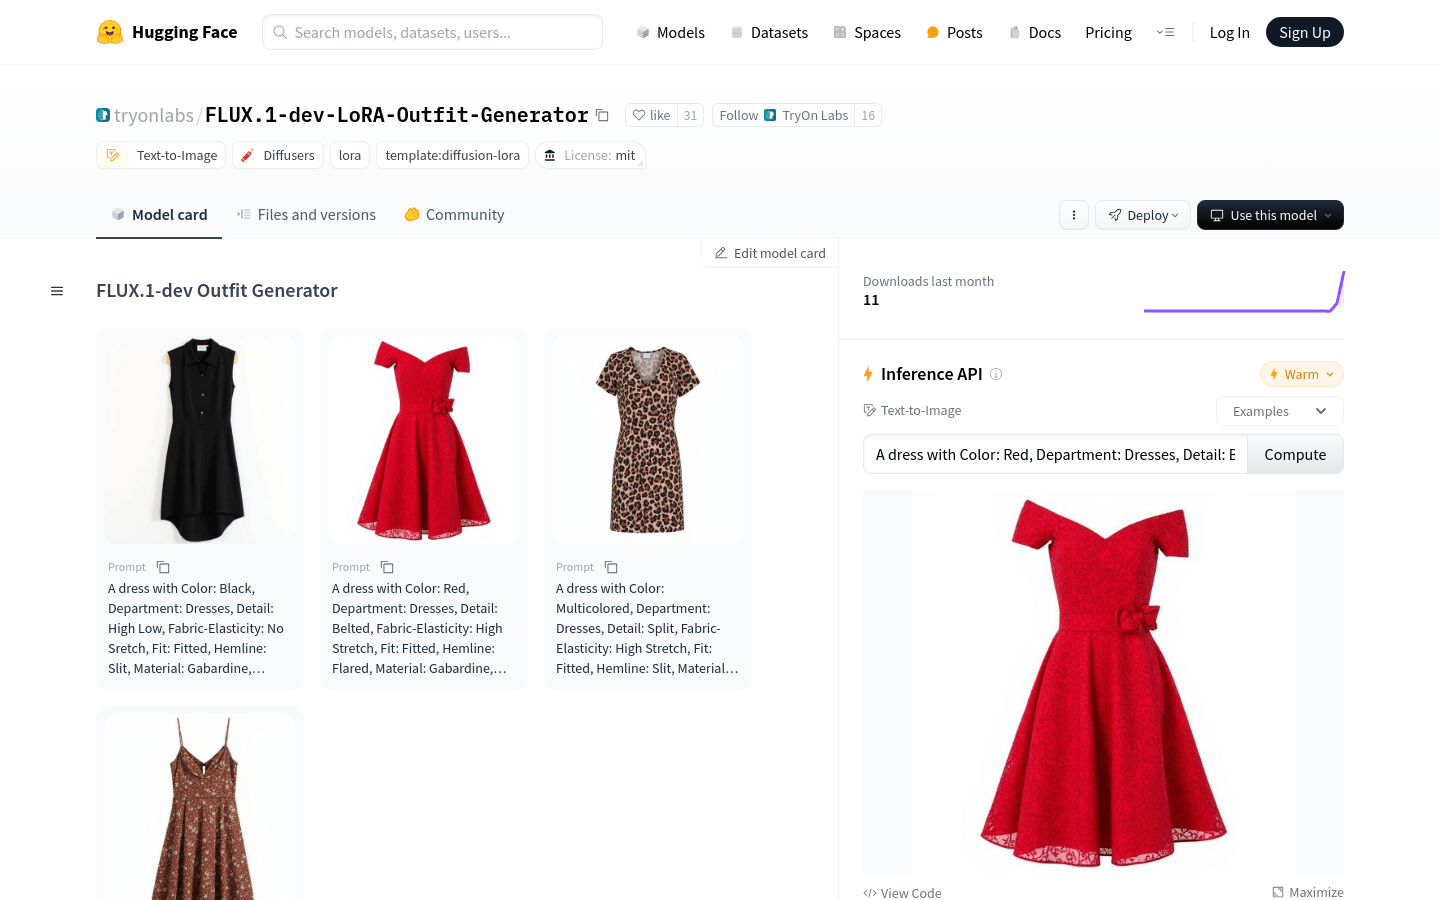Copy prompt of the leopard dress example
The height and width of the screenshot is (900, 1440).
click(611, 567)
